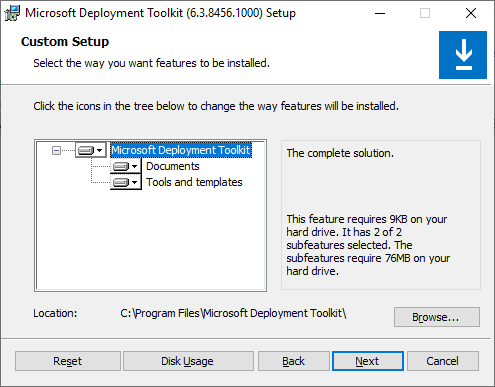Image resolution: width=495 pixels, height=387 pixels.
Task: Click the blue download arrow banner icon
Action: (463, 55)
